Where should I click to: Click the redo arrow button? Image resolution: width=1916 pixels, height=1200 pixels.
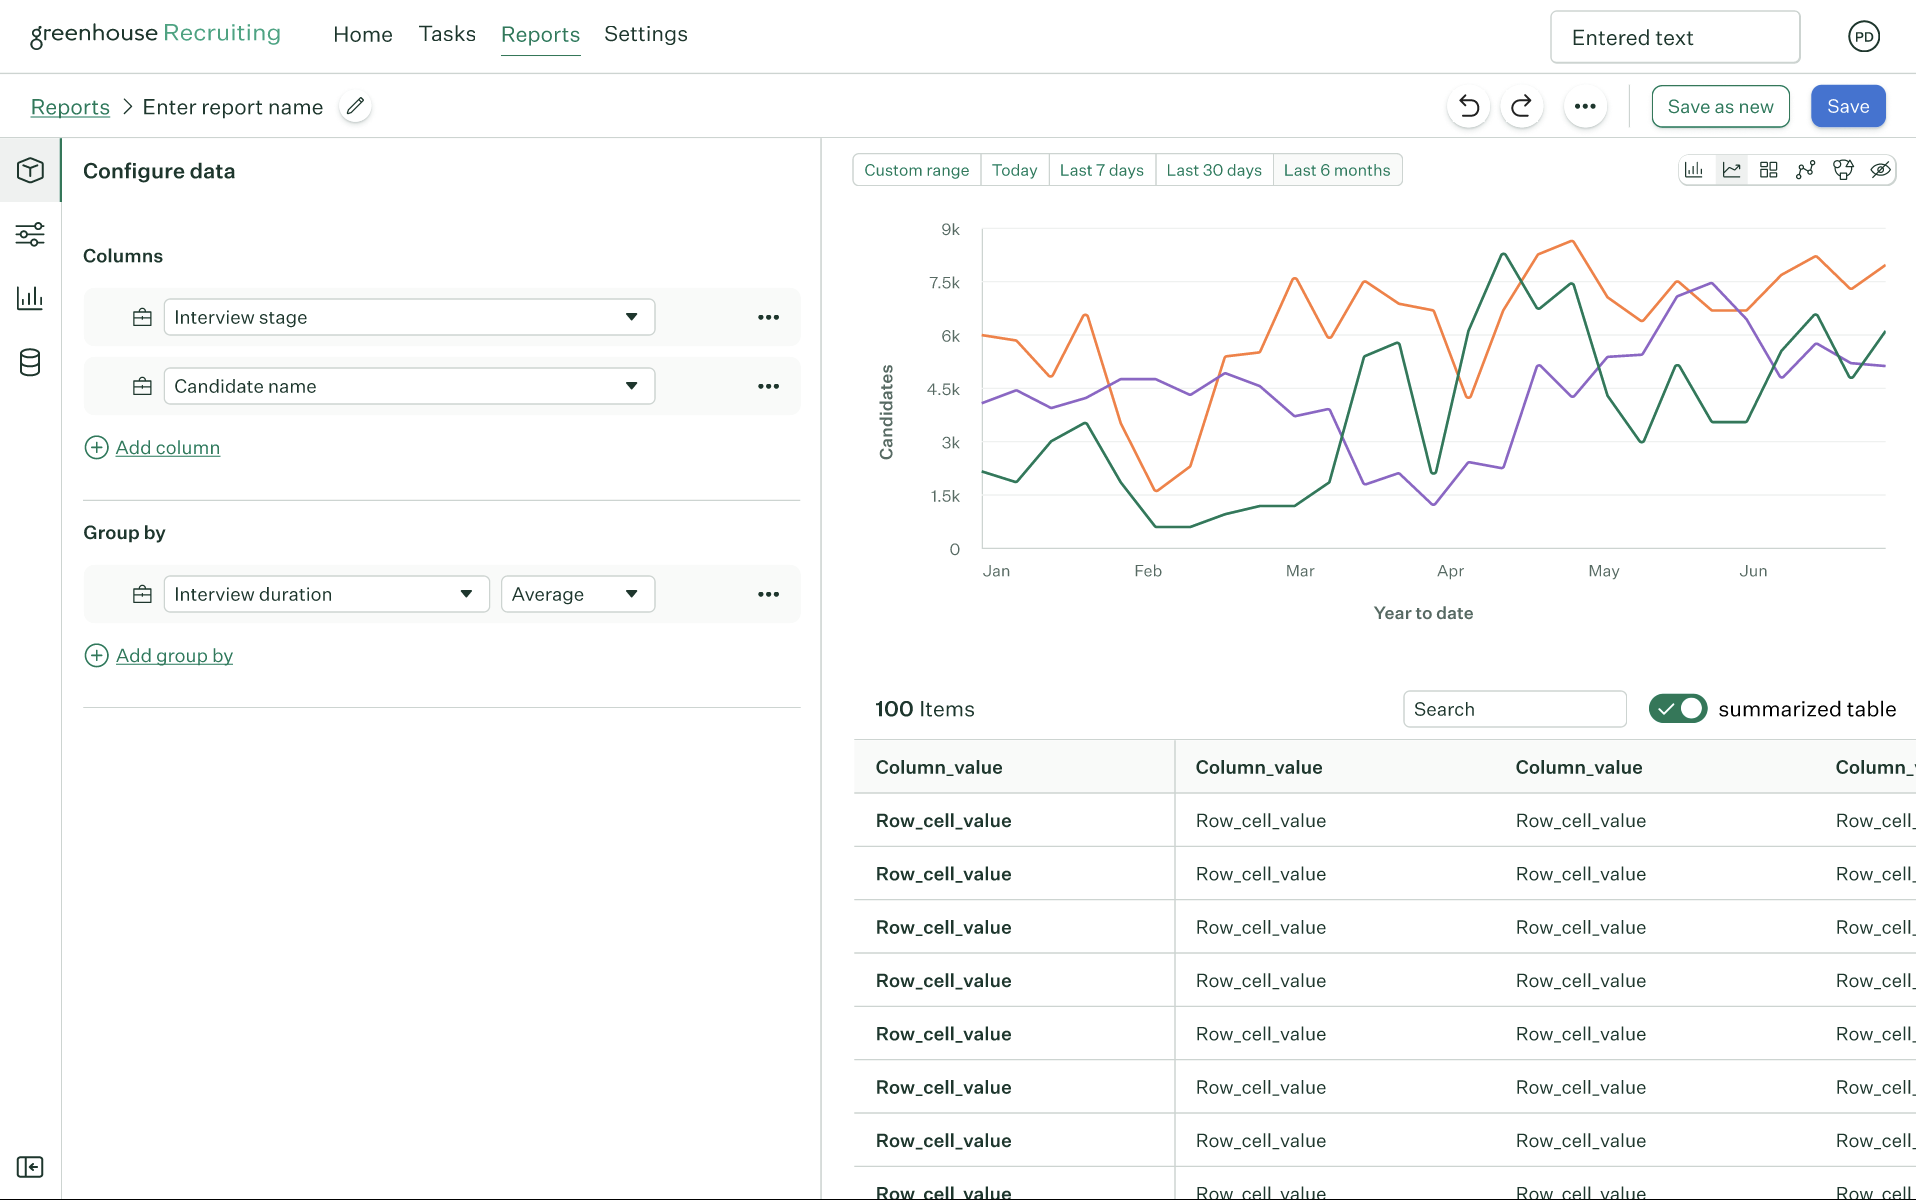tap(1522, 106)
